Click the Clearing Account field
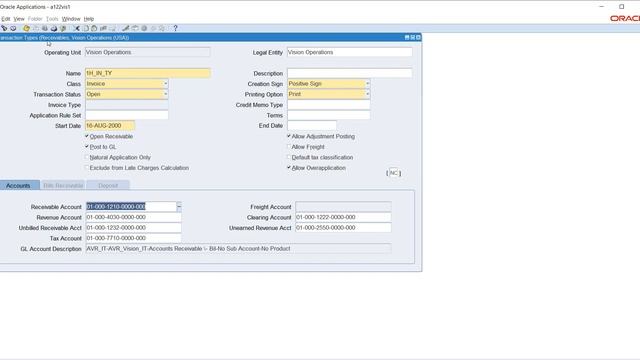Viewport: 640px width, 360px height. point(343,217)
